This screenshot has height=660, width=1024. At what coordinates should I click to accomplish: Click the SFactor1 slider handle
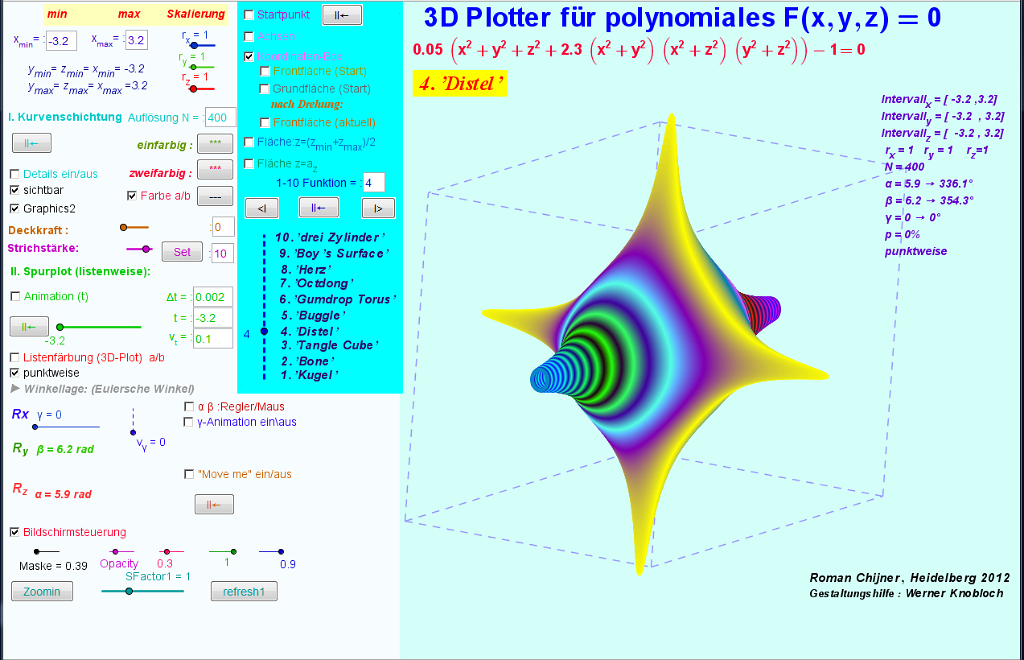(x=128, y=591)
